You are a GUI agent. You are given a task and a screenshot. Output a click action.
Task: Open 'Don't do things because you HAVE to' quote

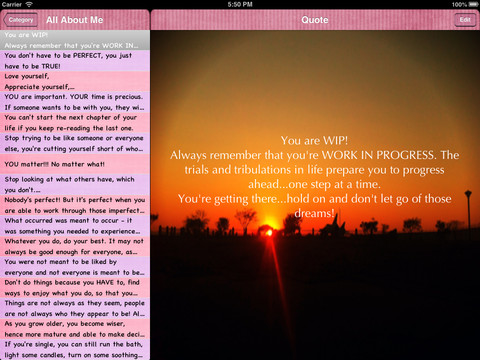[75, 288]
